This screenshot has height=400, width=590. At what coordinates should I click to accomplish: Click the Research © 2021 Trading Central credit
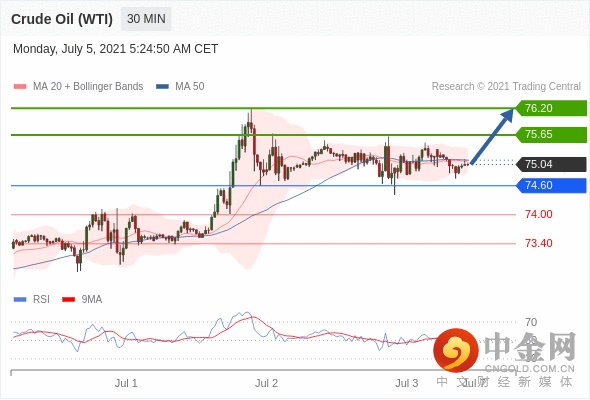coord(506,87)
